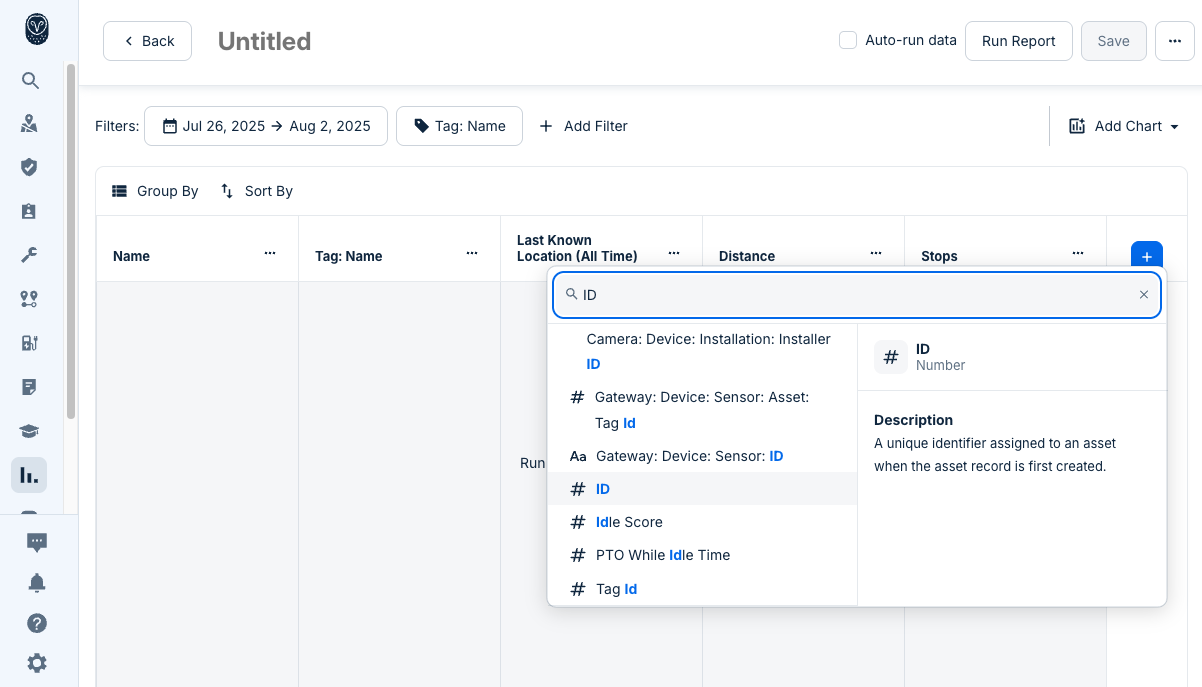The height and width of the screenshot is (687, 1202).
Task: Click the search magnifier icon in sidebar
Action: pyautogui.click(x=30, y=81)
